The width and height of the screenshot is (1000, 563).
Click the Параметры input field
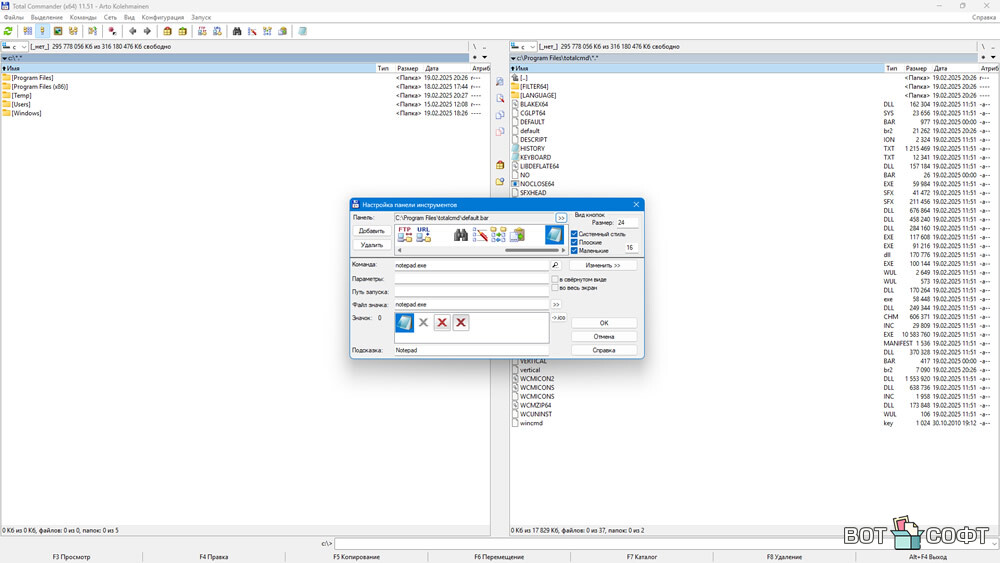tap(471, 279)
